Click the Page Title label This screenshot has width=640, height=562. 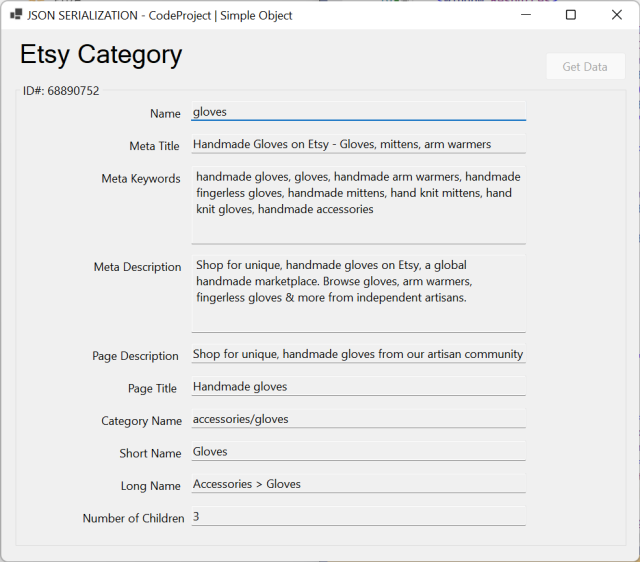(152, 389)
